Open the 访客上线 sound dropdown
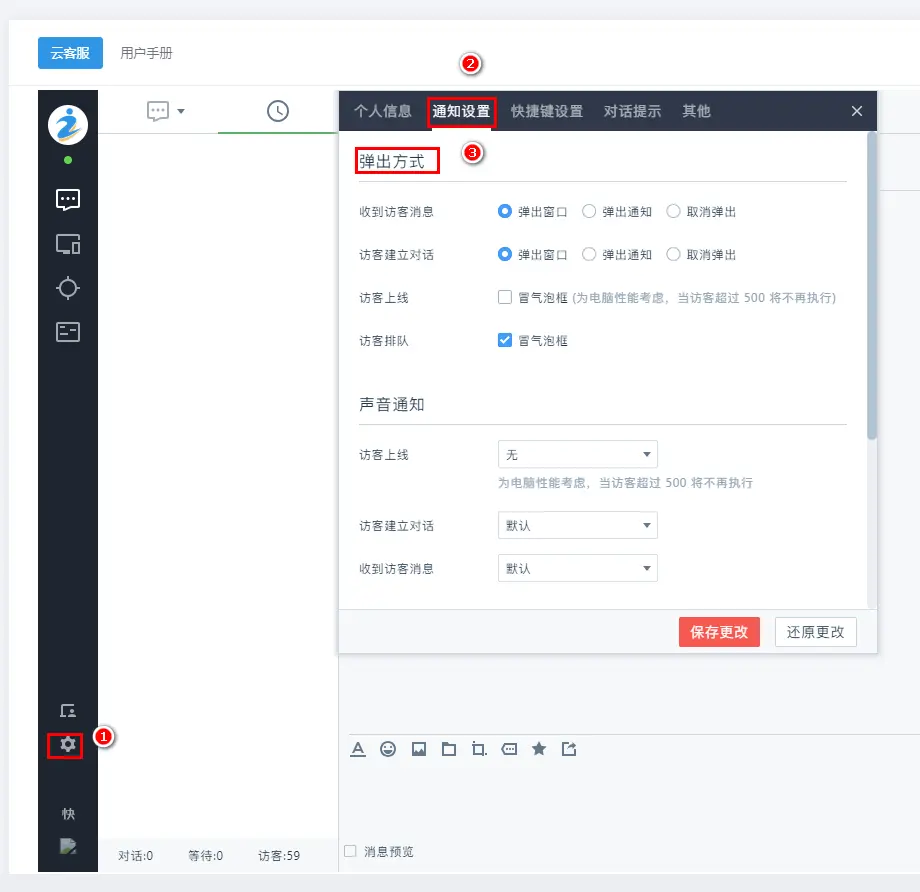 point(577,455)
